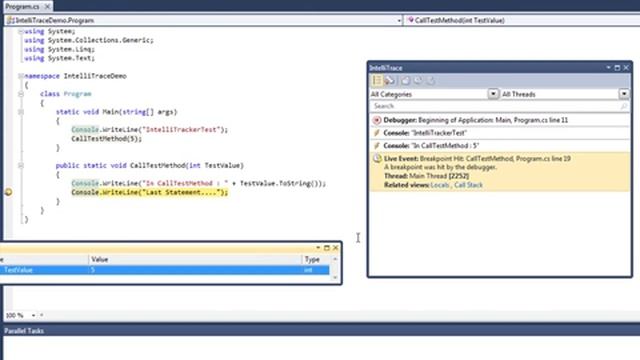Collapse the using directives block
This screenshot has height=360, width=640.
(20, 31)
